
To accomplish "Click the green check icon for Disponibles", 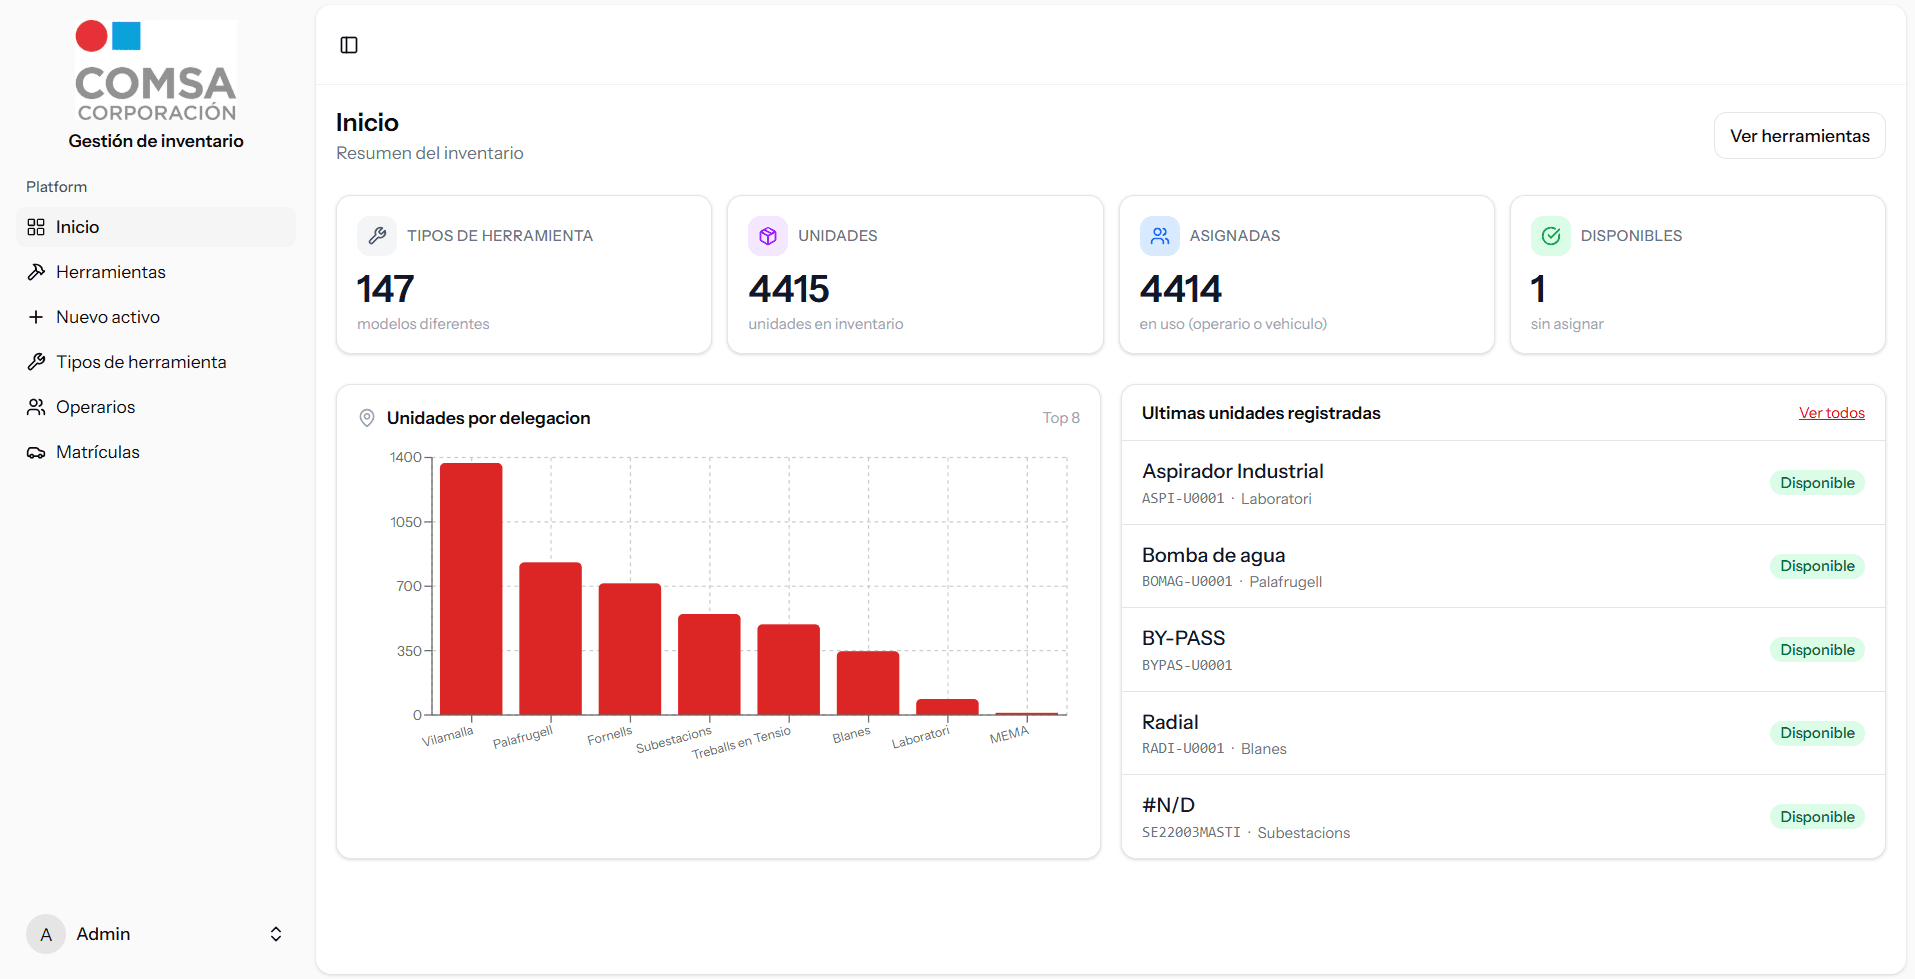I will tap(1550, 236).
